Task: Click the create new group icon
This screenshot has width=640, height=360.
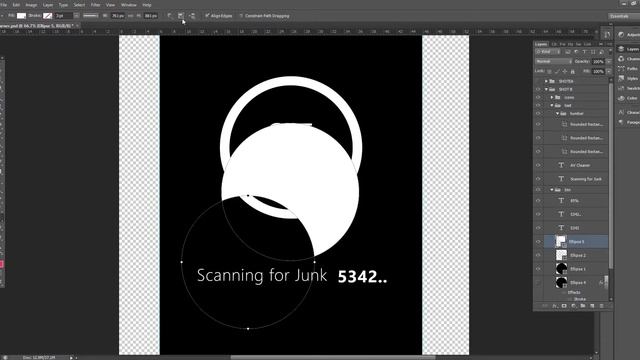Action: 583,306
